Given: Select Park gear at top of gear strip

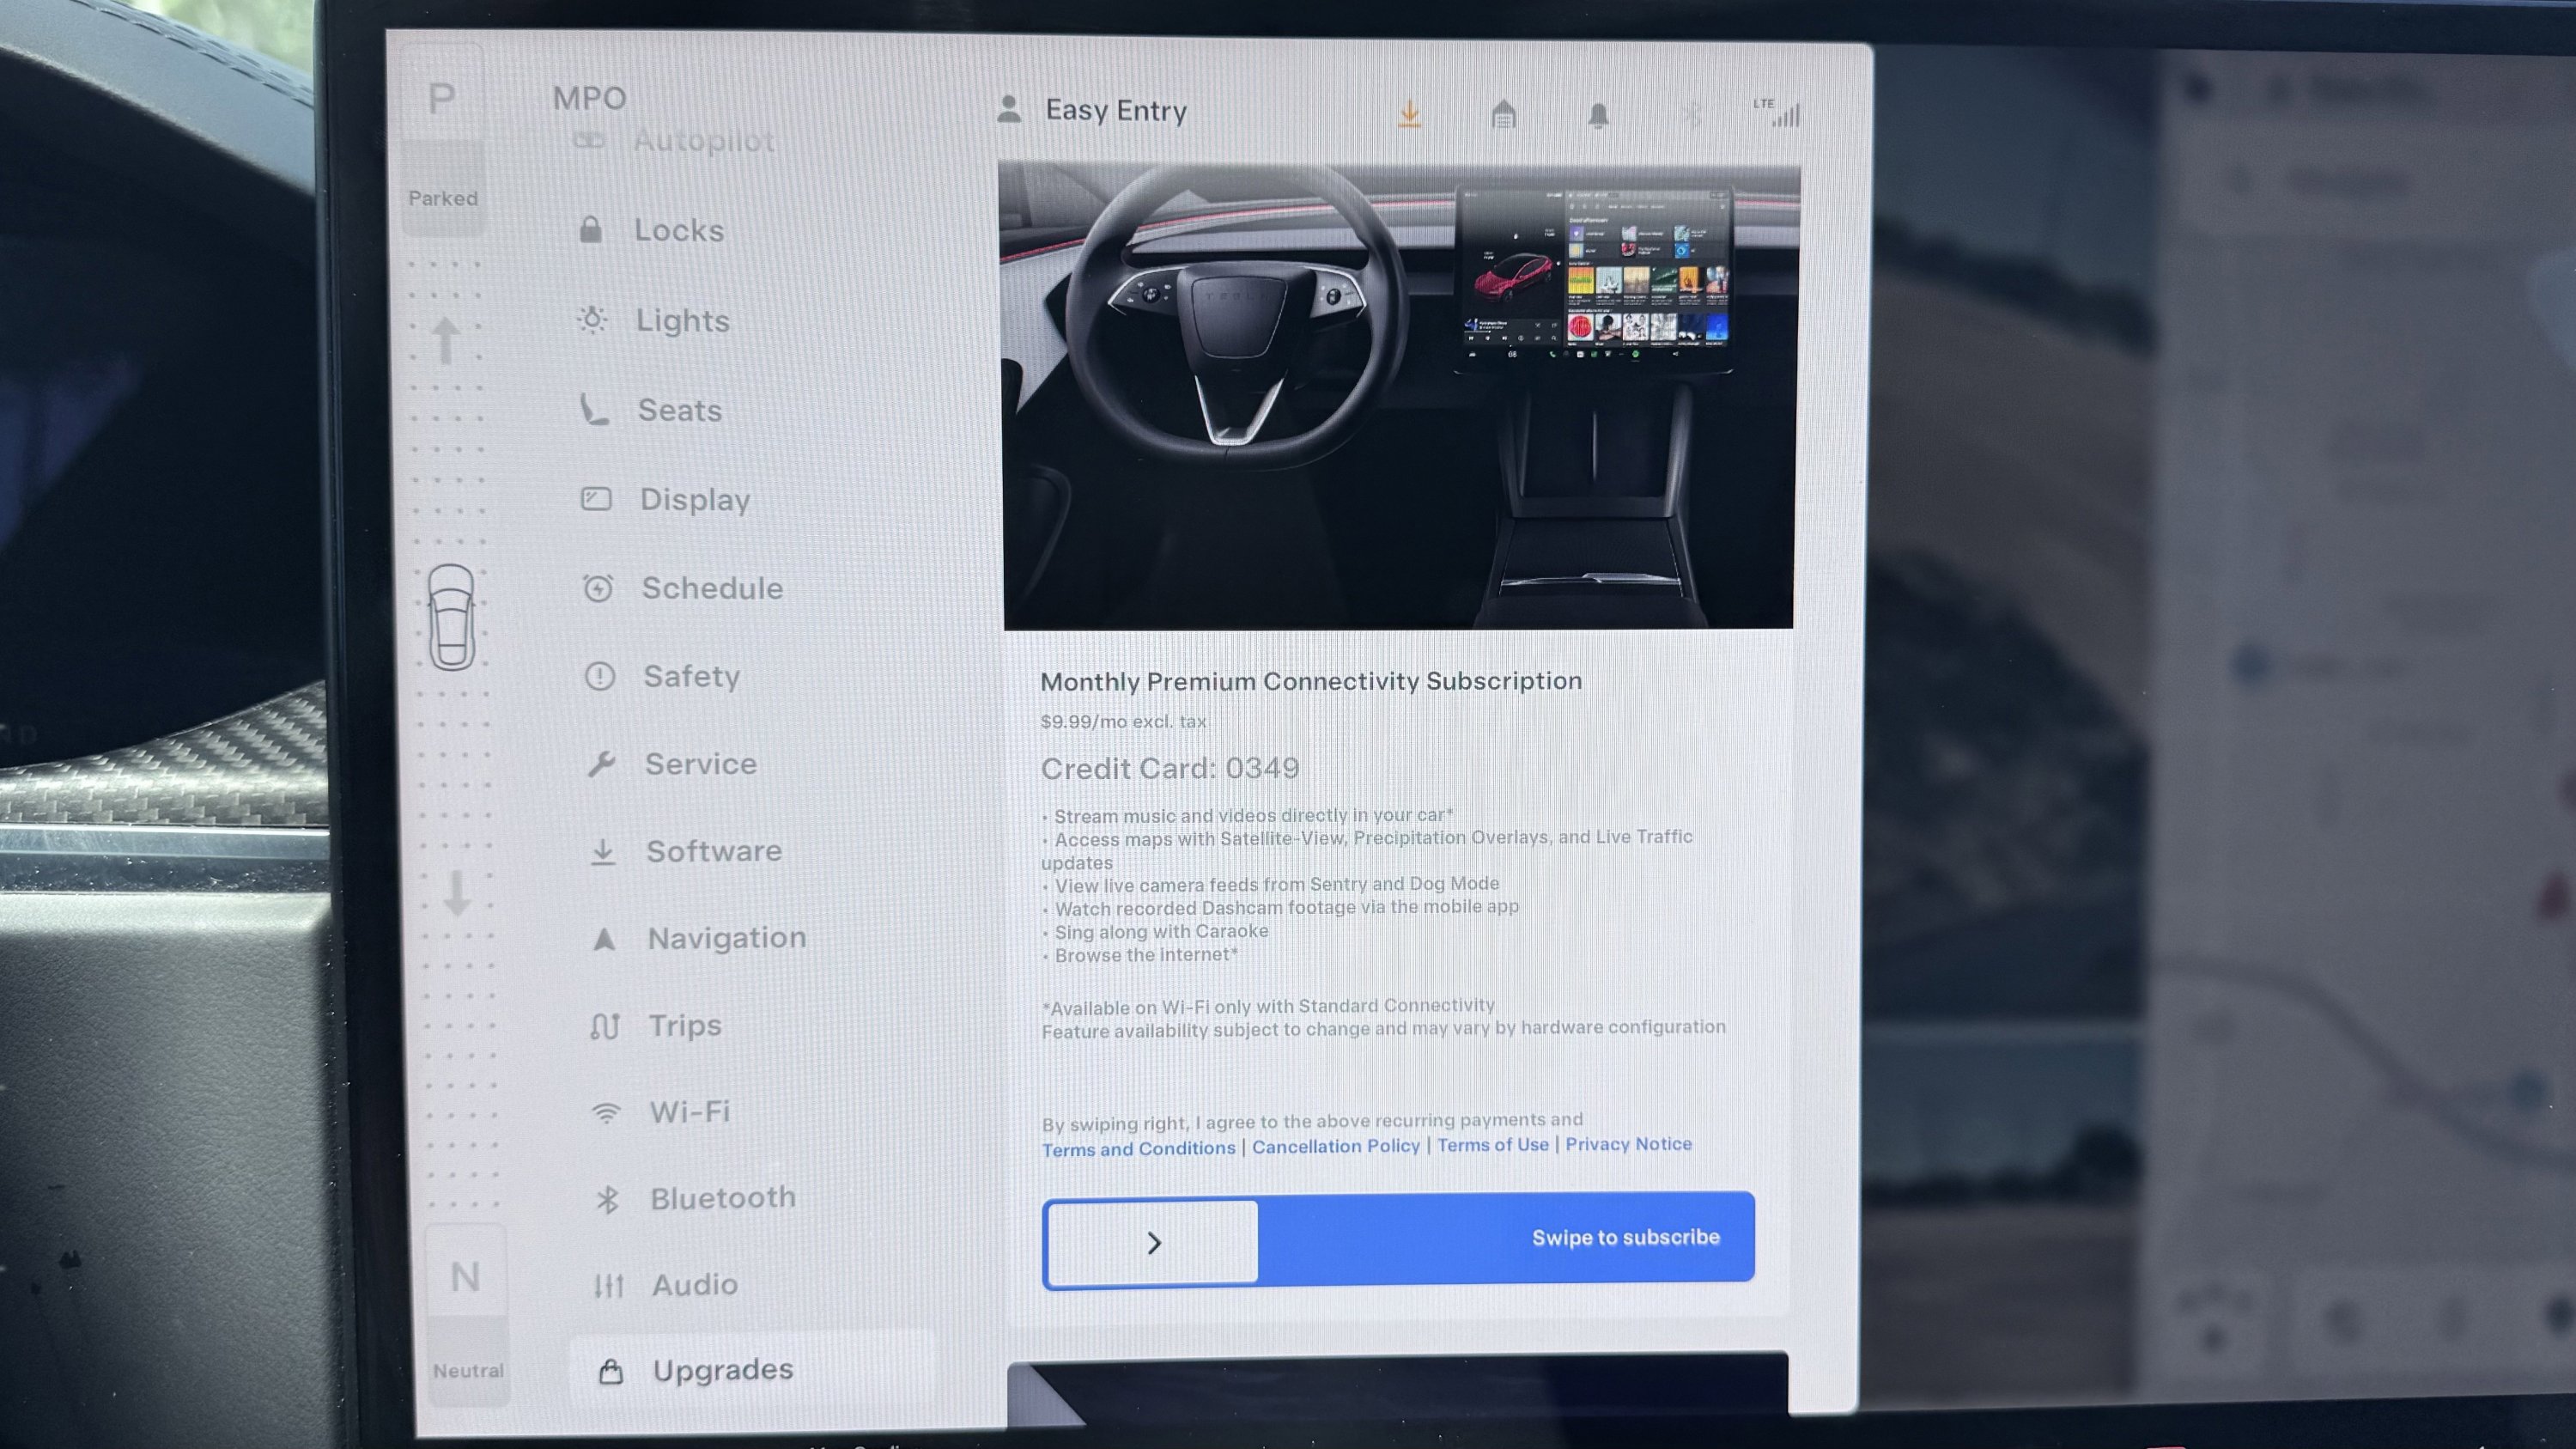Looking at the screenshot, I should [442, 98].
